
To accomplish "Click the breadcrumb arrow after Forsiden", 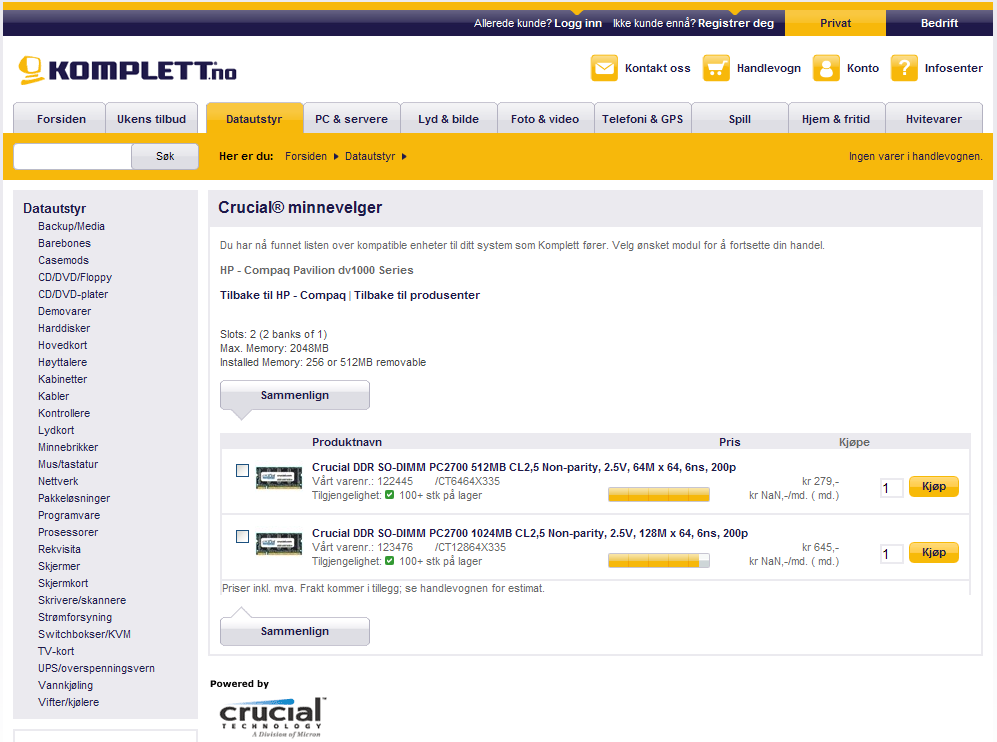I will (x=336, y=156).
